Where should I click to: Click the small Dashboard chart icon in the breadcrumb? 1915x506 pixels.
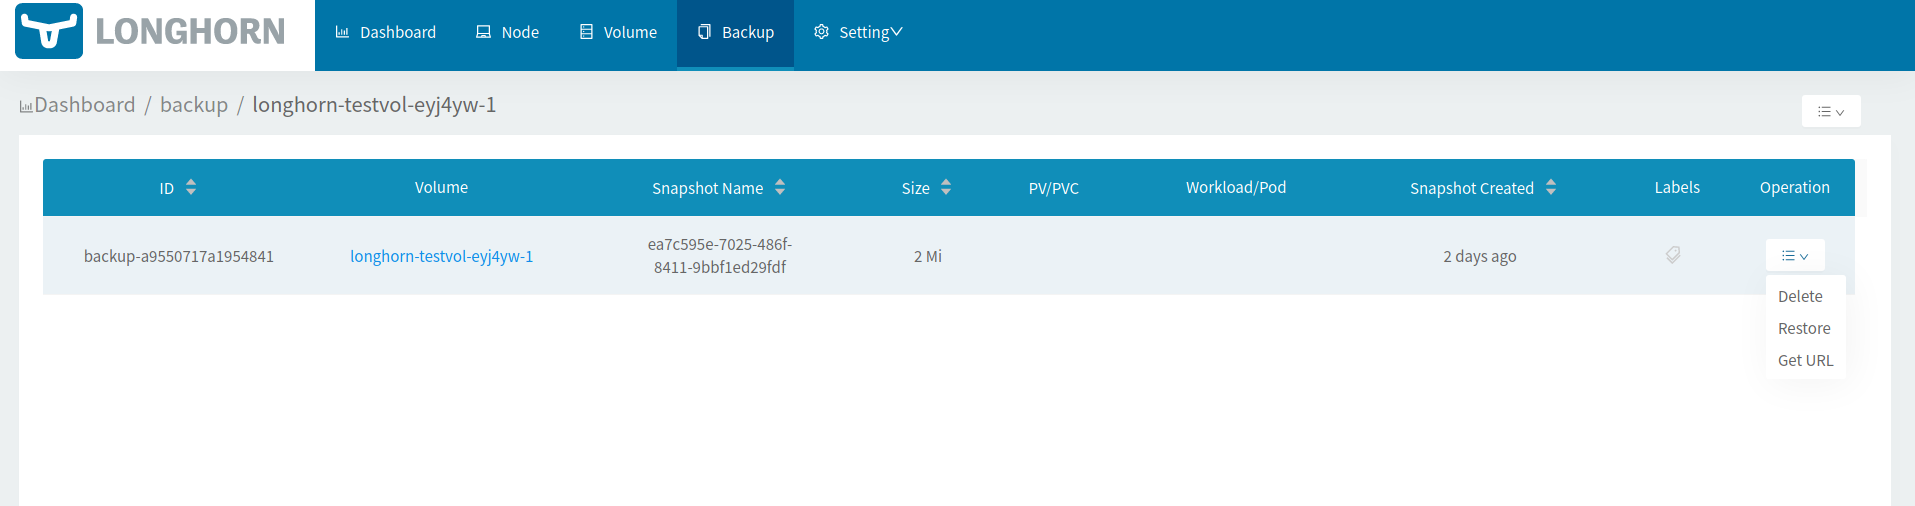(26, 106)
